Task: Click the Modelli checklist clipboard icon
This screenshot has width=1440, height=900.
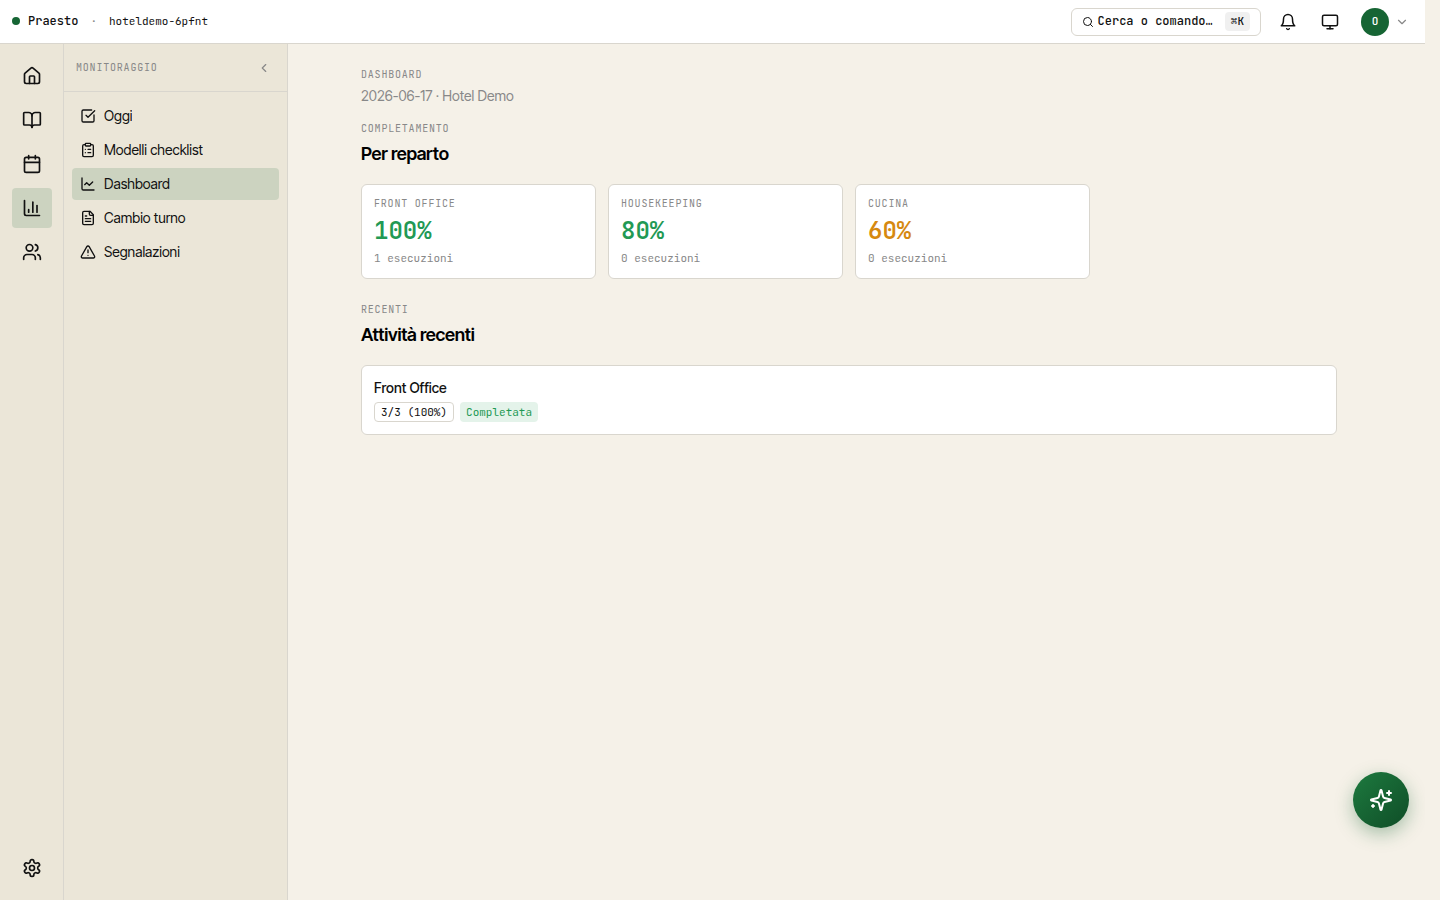Action: (x=88, y=150)
